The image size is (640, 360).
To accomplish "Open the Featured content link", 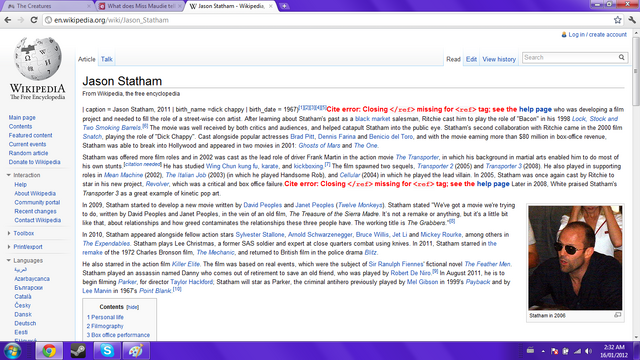I will 31,135.
